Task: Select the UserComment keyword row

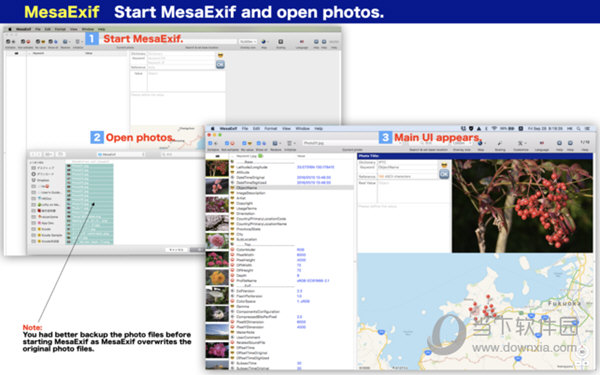Action: tap(291, 338)
